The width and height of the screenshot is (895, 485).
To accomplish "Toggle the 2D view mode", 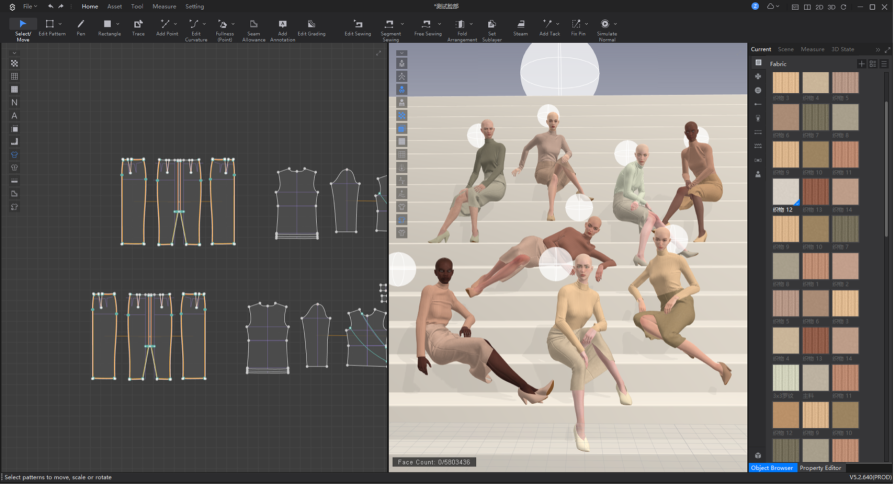I will coord(817,6).
